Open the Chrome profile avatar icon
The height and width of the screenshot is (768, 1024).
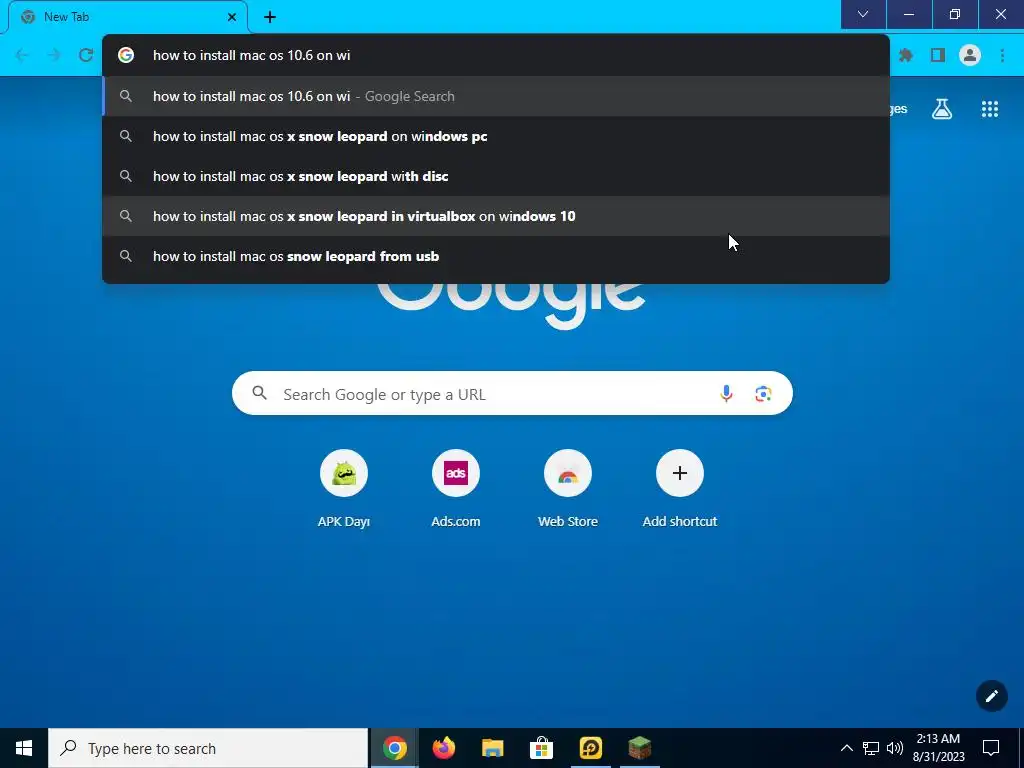click(970, 56)
